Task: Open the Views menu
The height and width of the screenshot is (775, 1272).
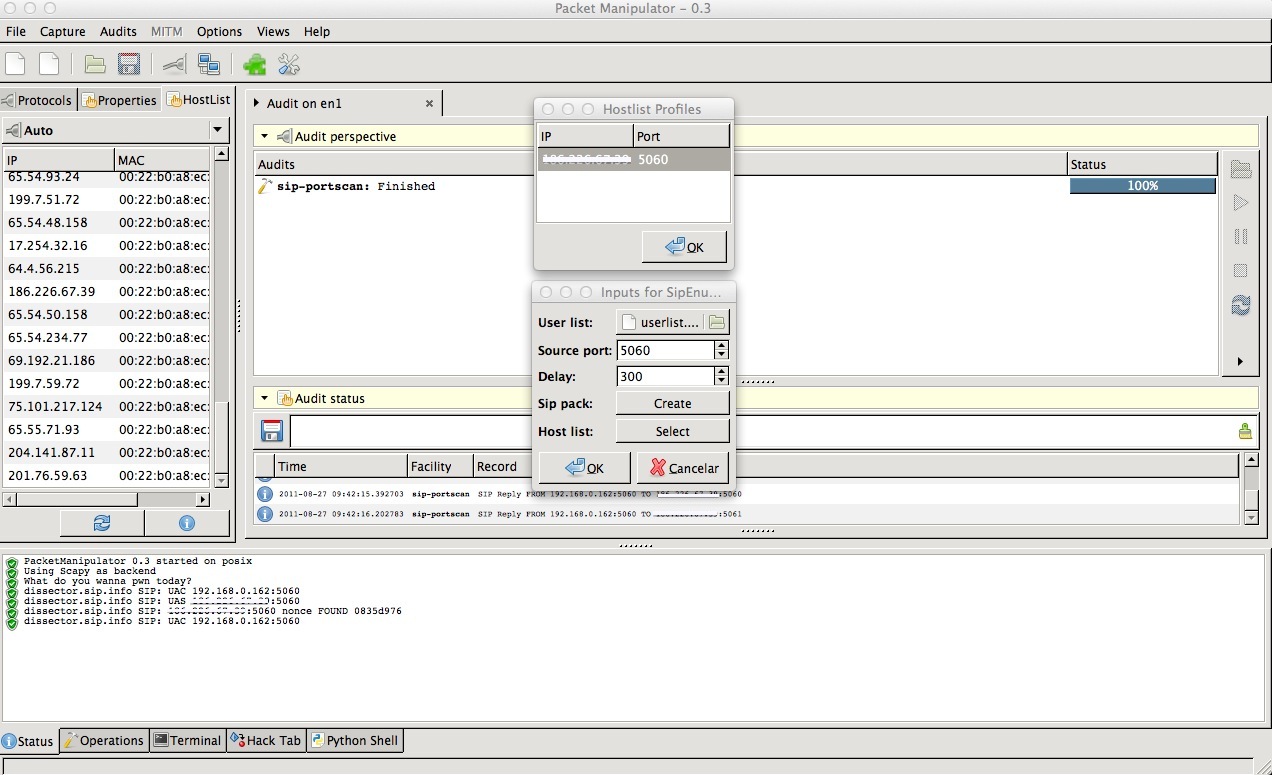Action: click(273, 31)
